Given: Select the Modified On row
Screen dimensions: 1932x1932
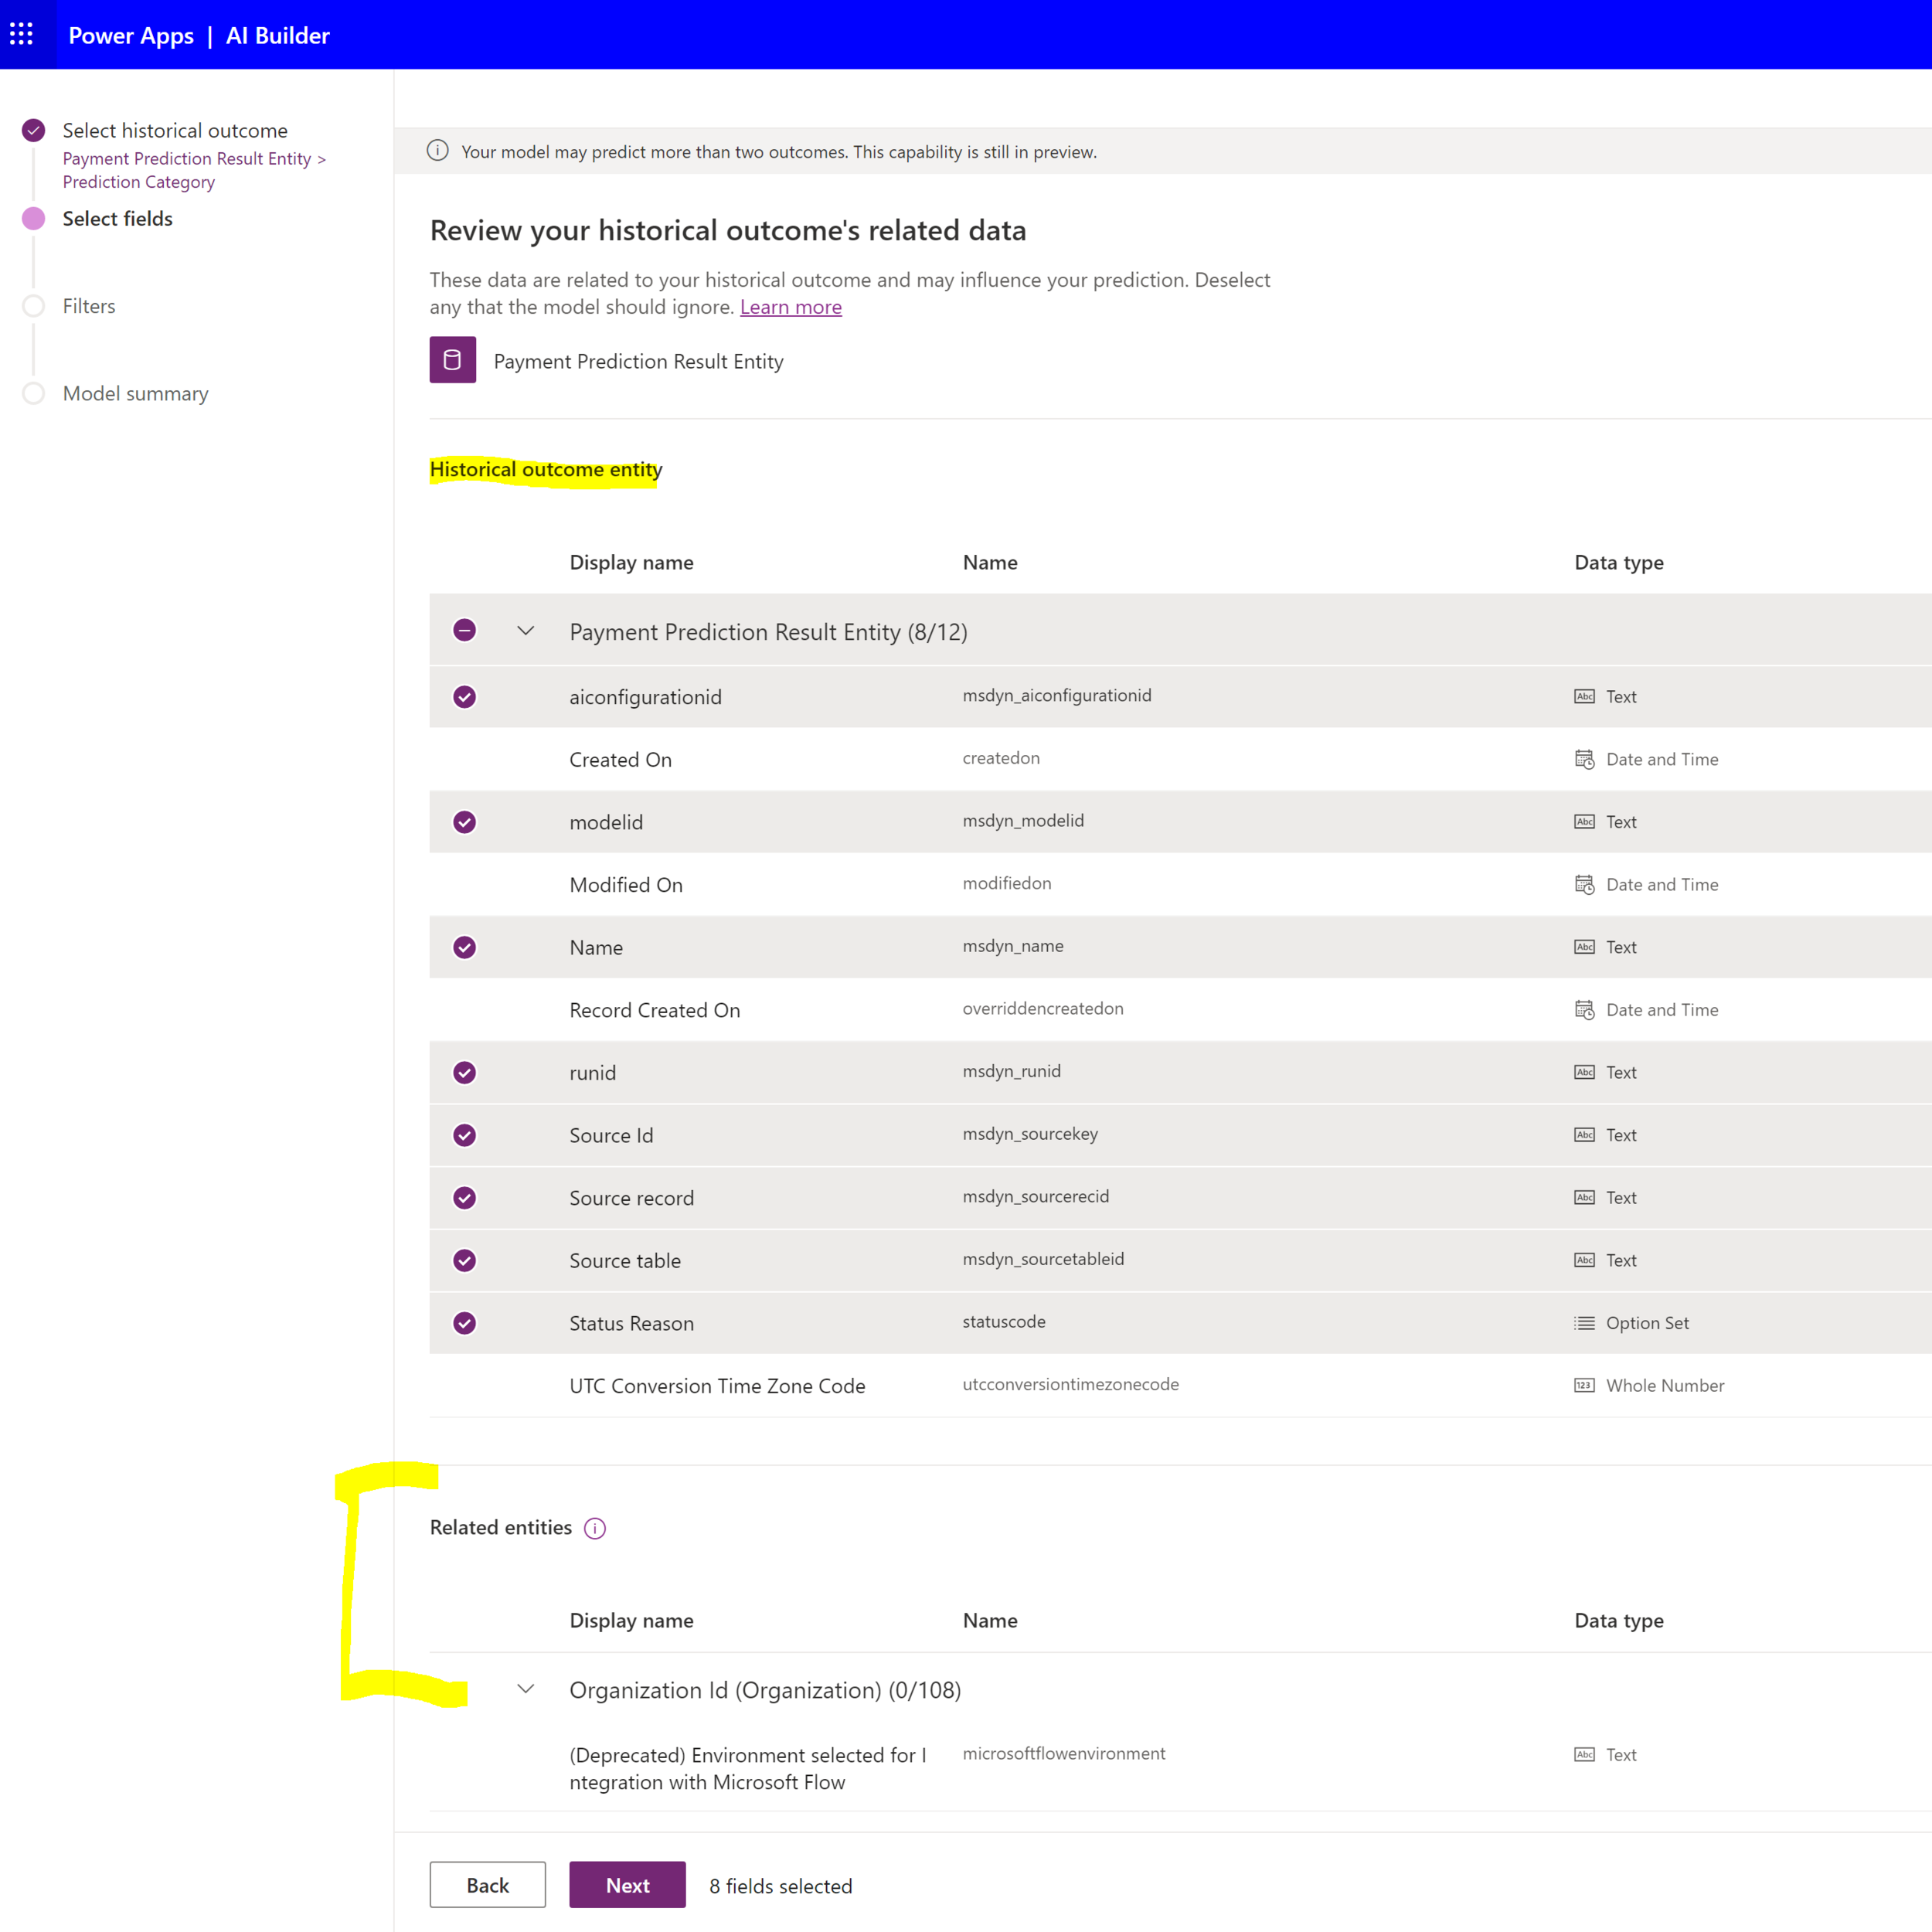Looking at the screenshot, I should [x=1180, y=884].
